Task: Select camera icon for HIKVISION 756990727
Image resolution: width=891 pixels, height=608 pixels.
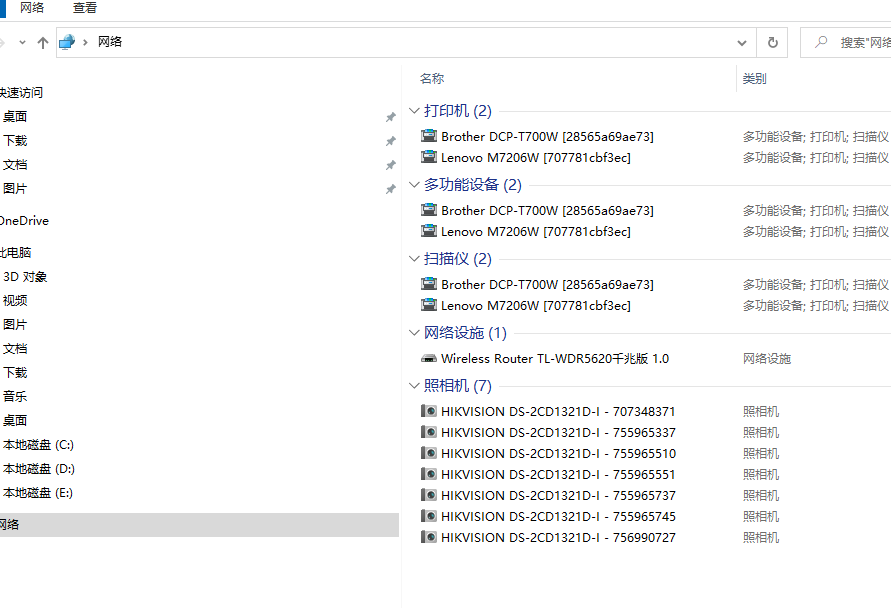Action: [429, 537]
